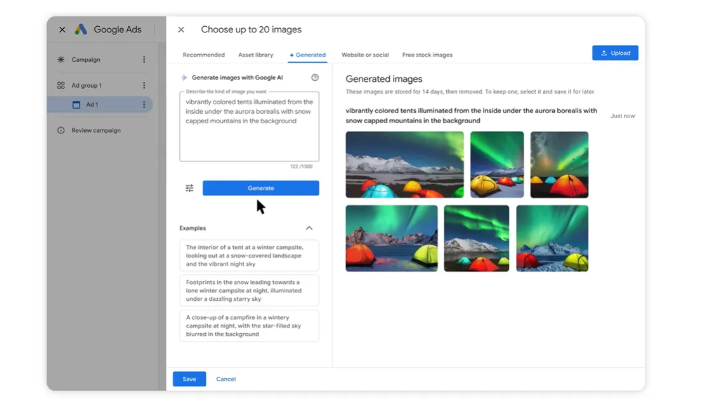714x403 pixels.
Task: Close the Google Ads sidebar with X
Action: [x=62, y=30]
